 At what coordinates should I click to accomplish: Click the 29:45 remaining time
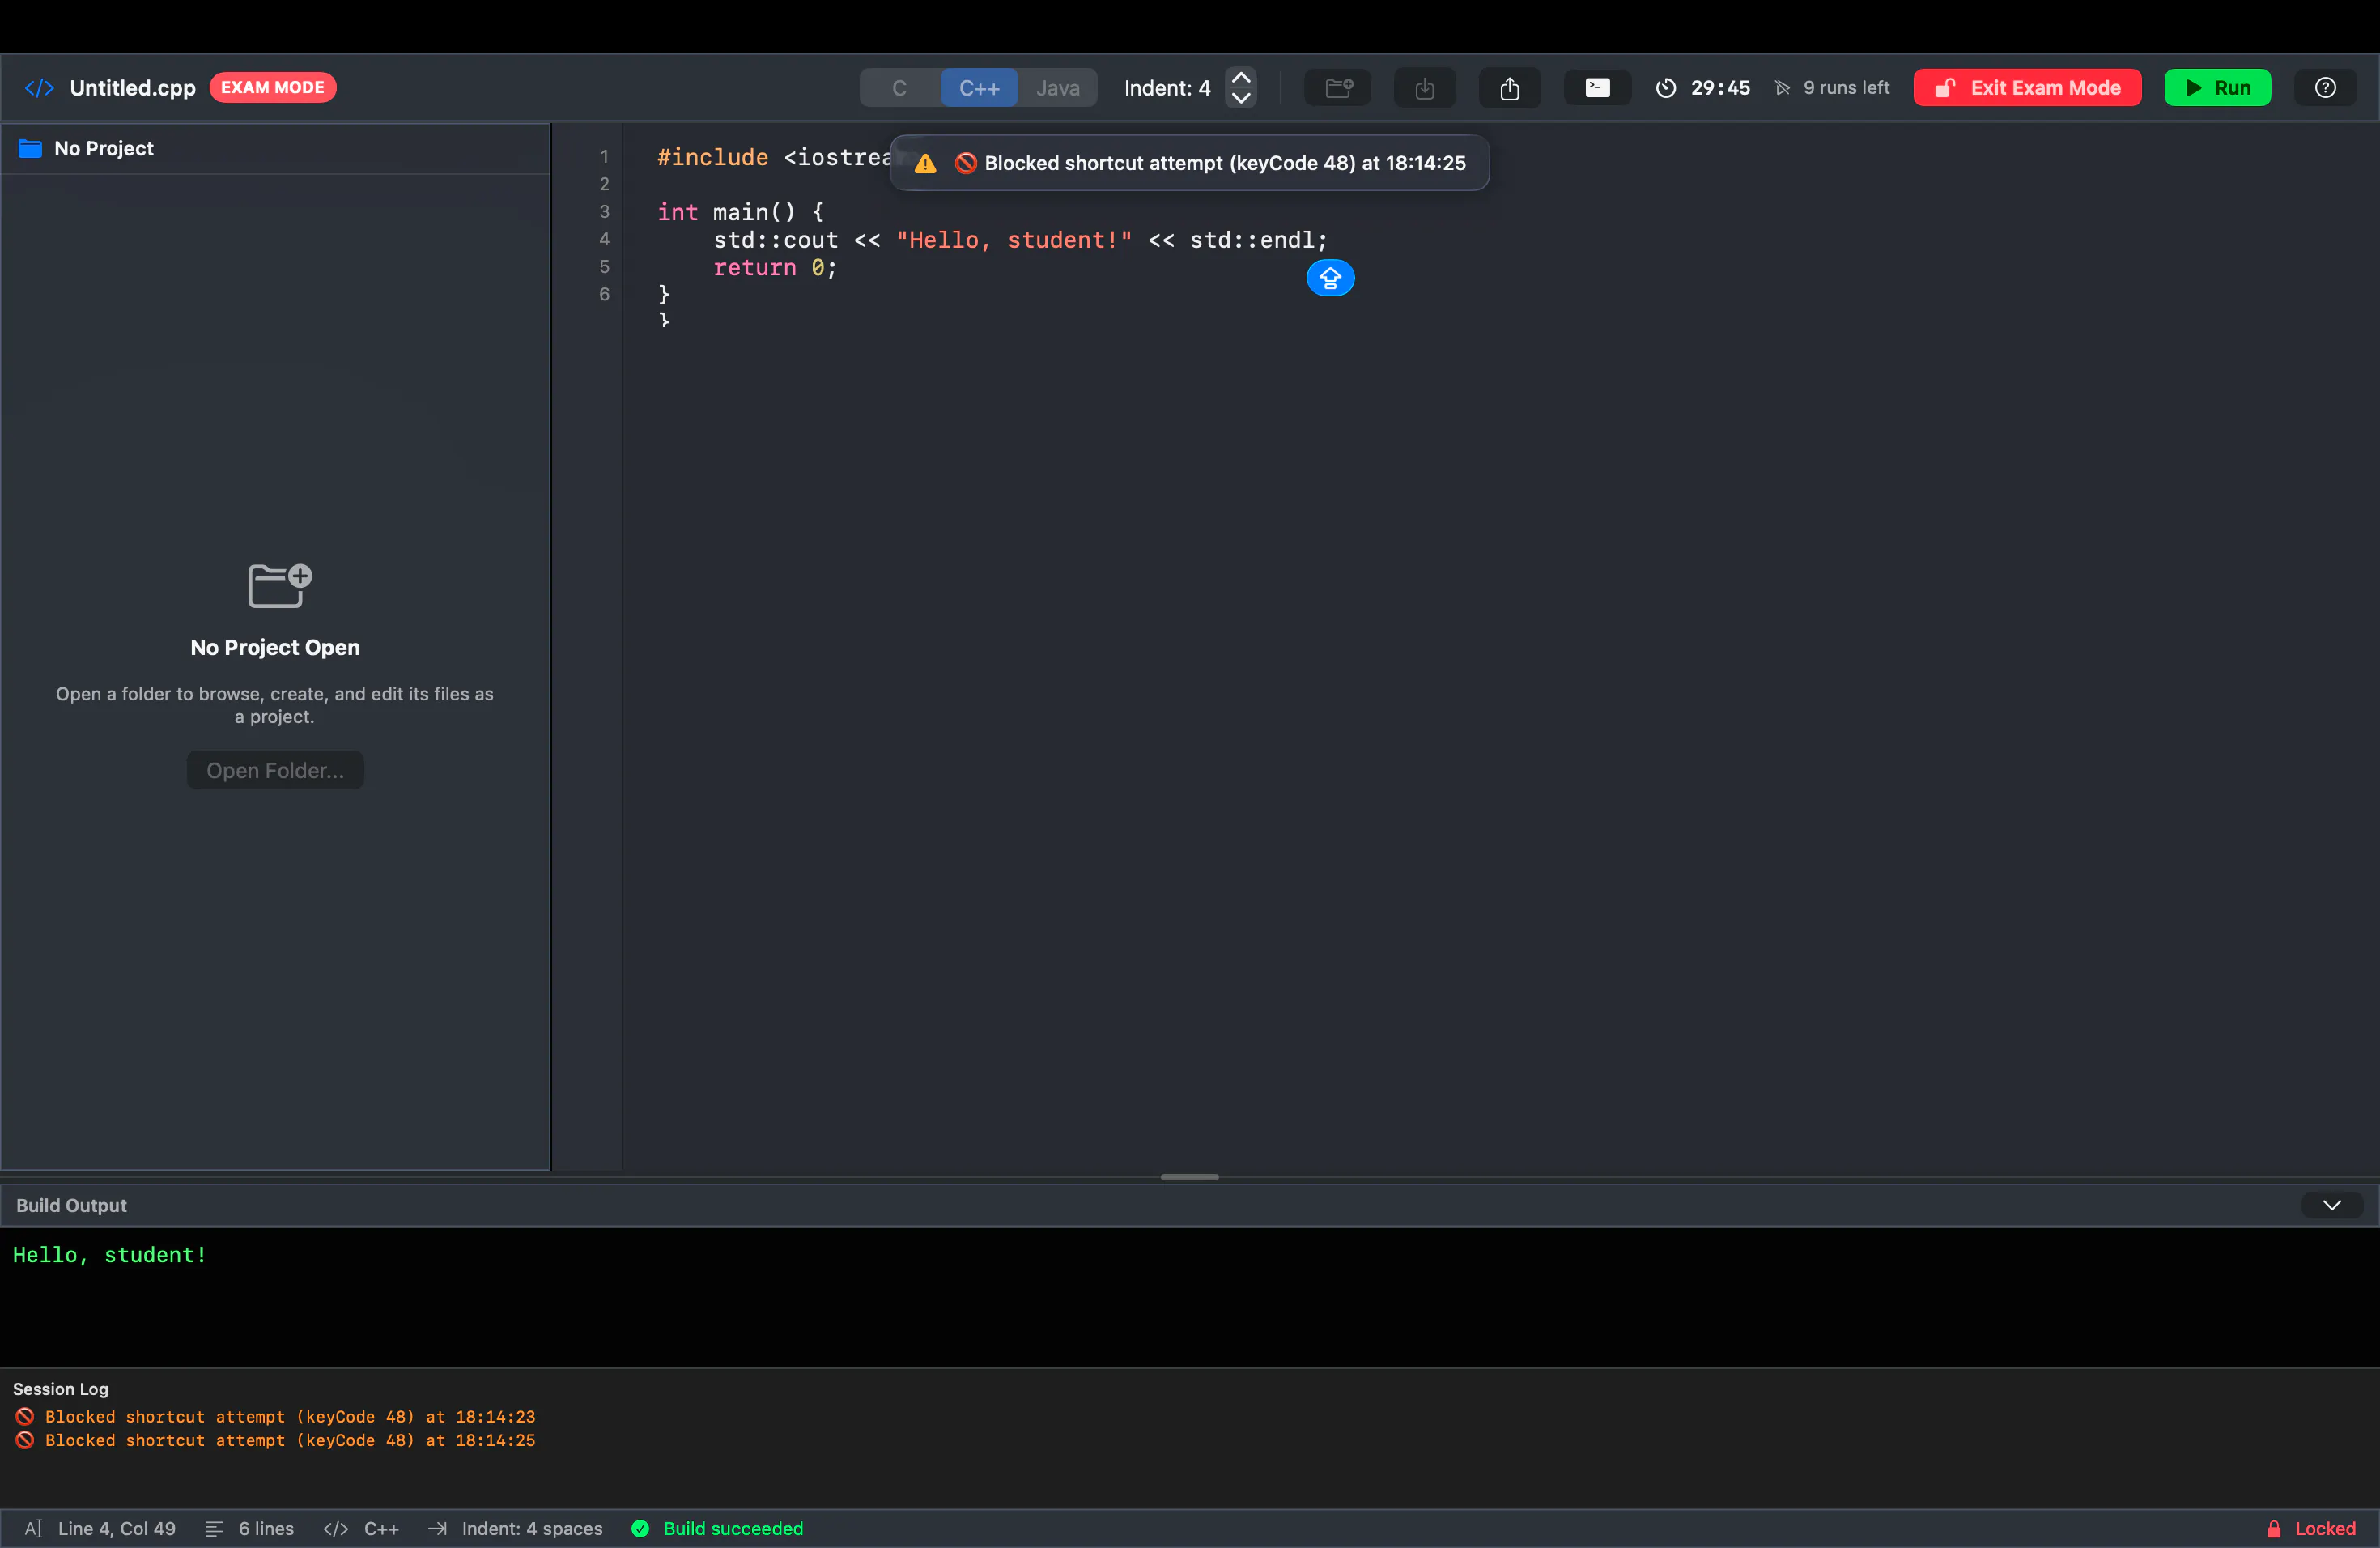[1720, 88]
